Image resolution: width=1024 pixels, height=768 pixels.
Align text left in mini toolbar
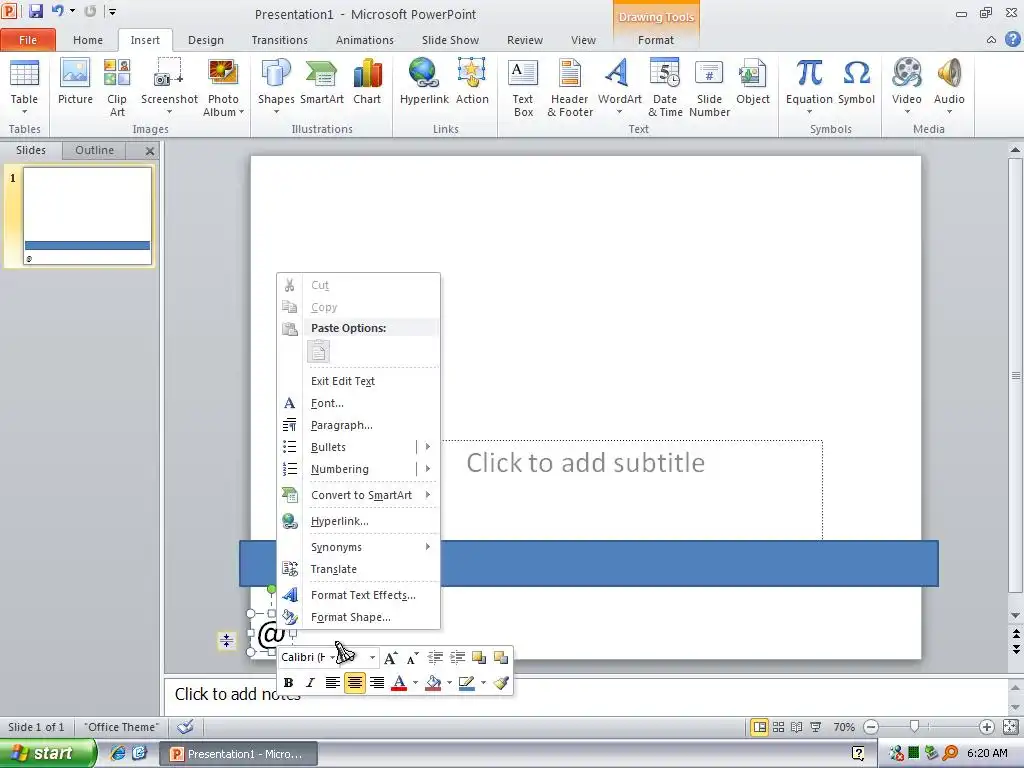pos(332,683)
